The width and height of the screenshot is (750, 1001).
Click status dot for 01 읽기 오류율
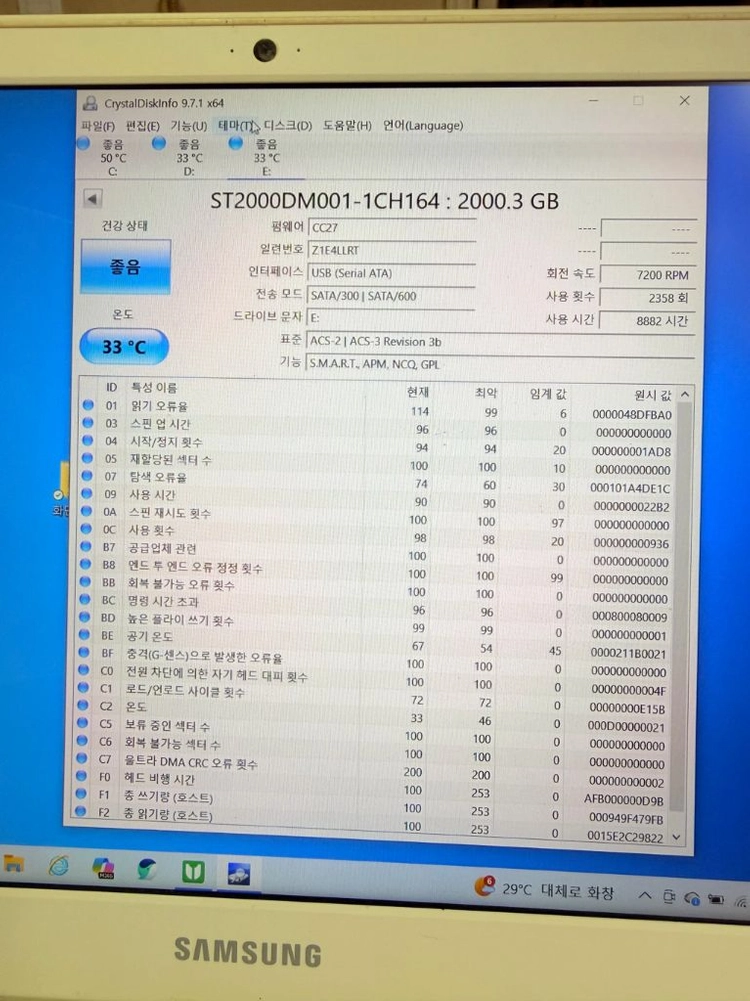(88, 405)
